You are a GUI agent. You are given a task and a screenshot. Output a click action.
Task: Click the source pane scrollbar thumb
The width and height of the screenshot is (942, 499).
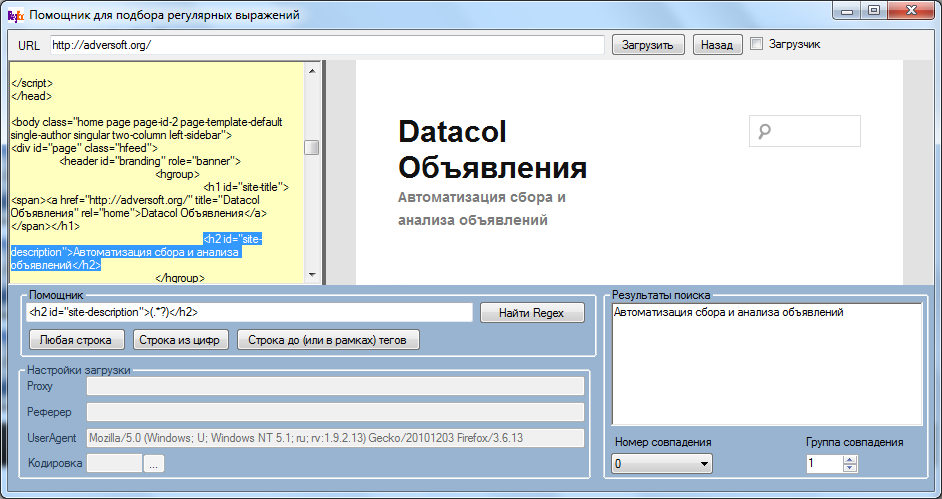coord(312,148)
